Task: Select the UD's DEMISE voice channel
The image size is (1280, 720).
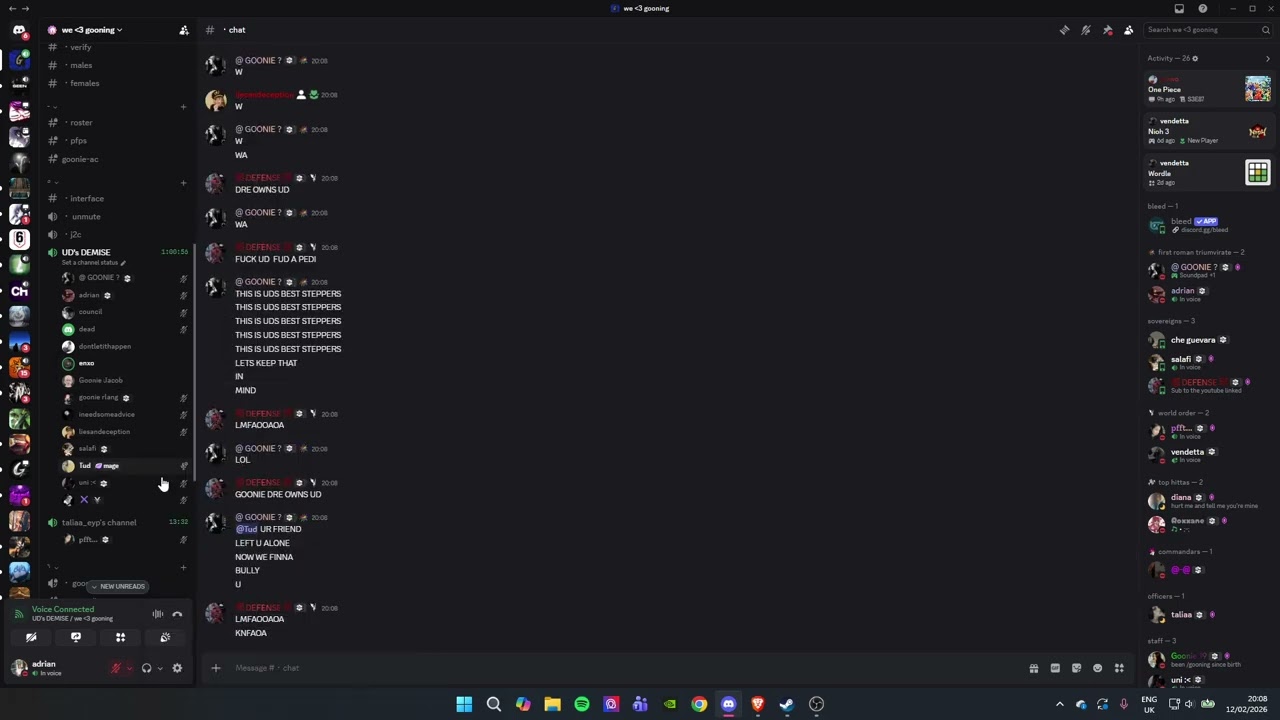Action: (x=86, y=252)
